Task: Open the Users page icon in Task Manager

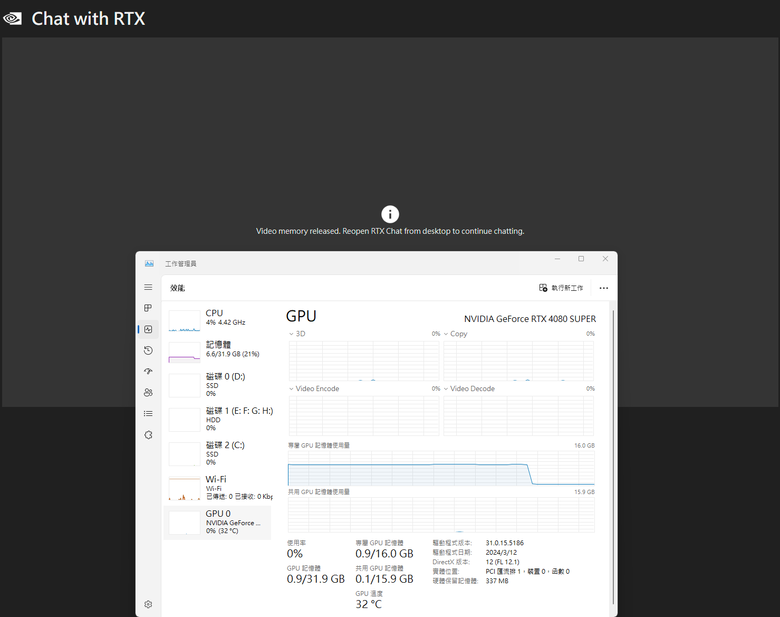Action: pos(148,393)
